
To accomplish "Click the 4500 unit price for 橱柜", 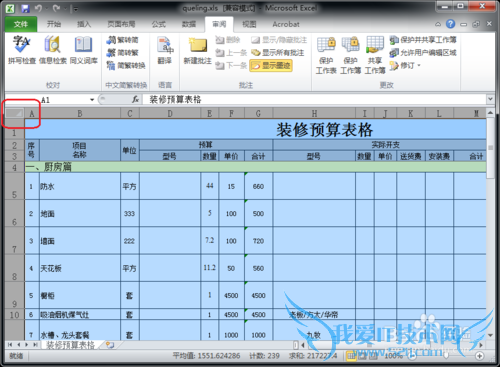I will [x=231, y=295].
